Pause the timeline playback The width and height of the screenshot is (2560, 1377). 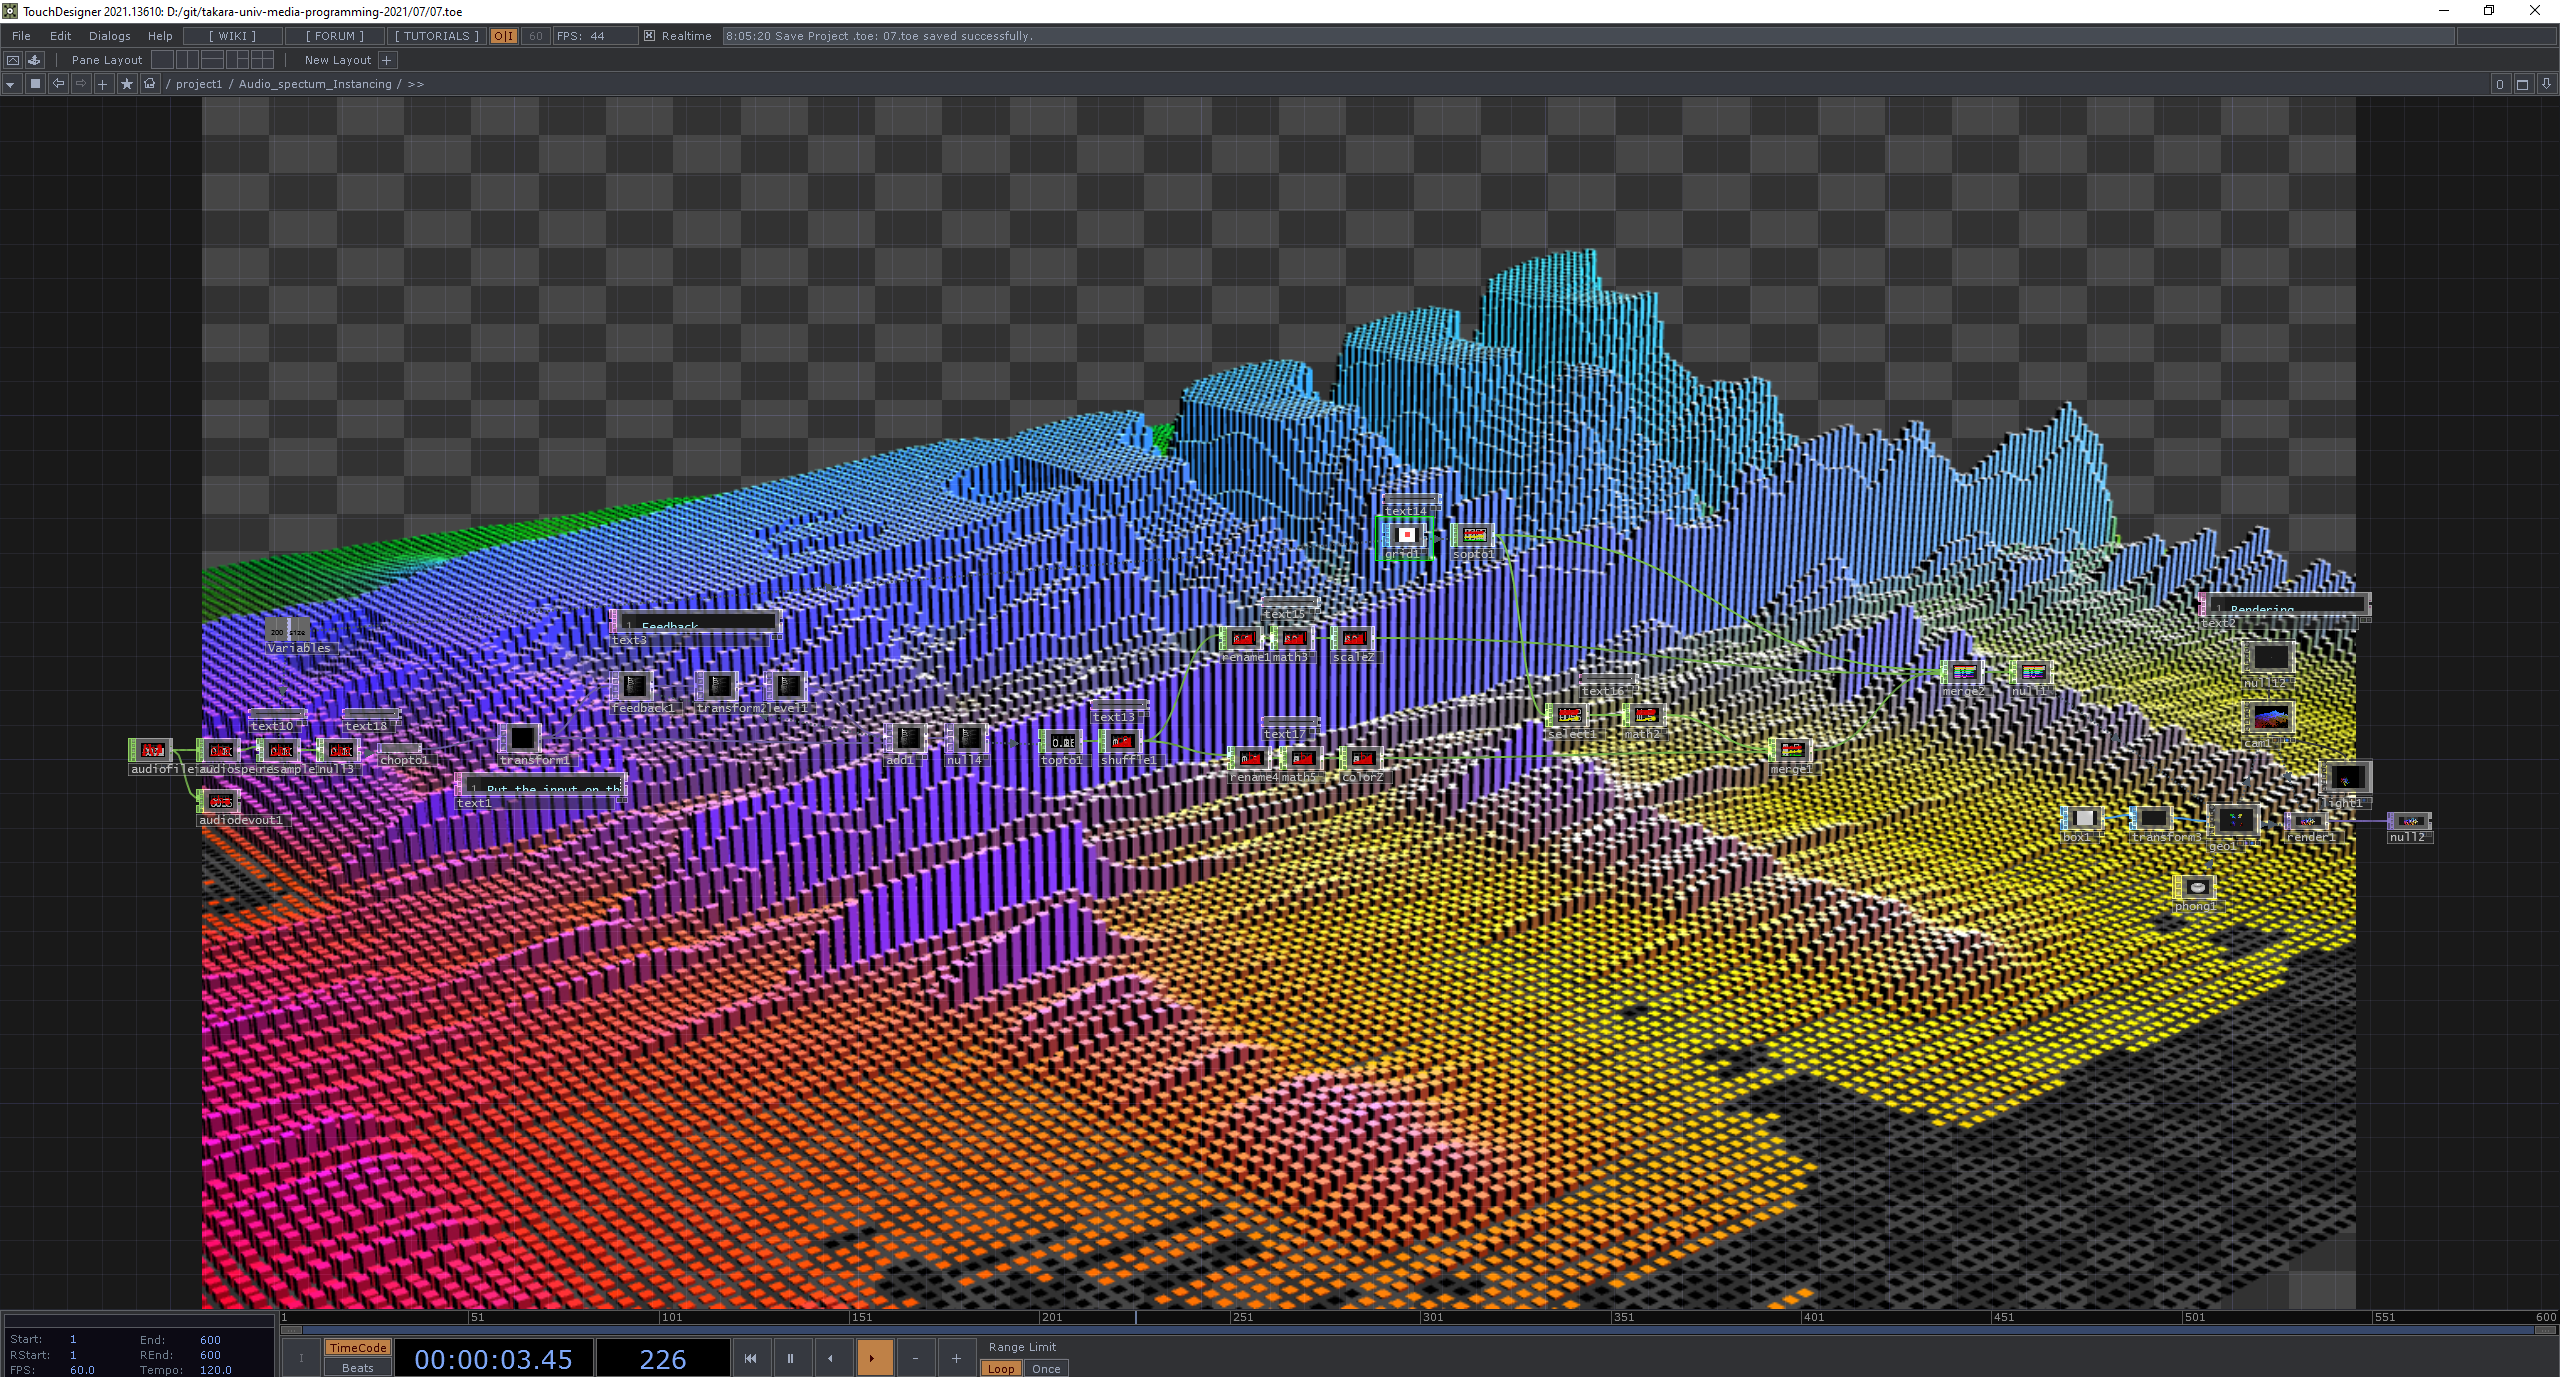point(790,1358)
